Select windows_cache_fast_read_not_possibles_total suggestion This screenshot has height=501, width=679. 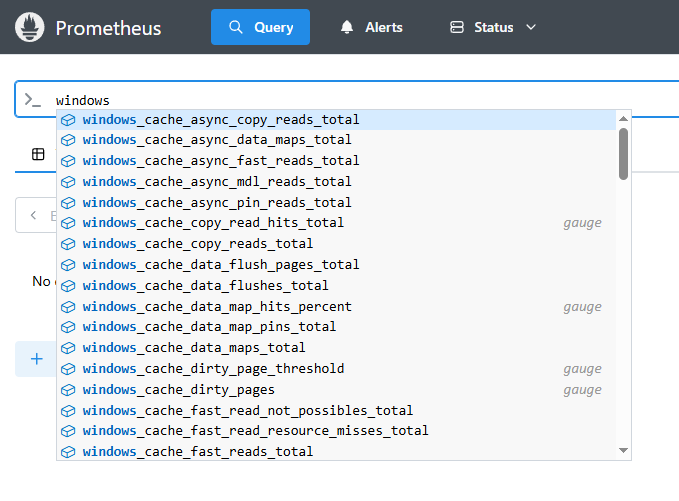[336, 410]
